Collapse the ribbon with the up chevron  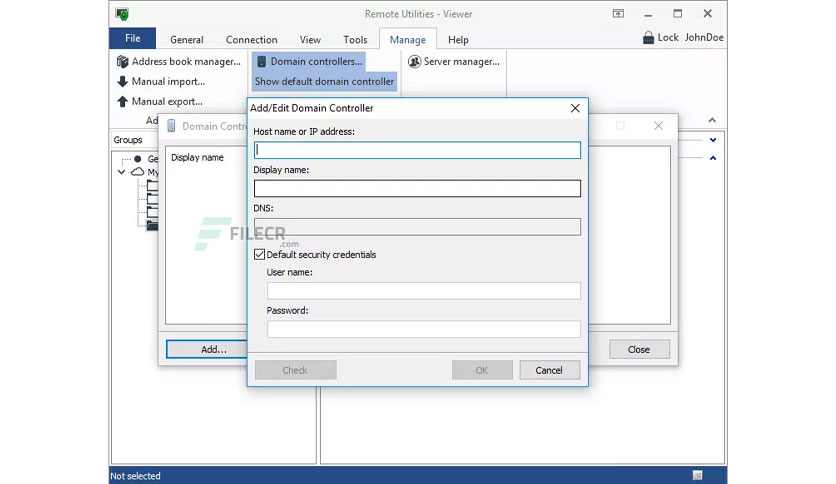coord(712,120)
